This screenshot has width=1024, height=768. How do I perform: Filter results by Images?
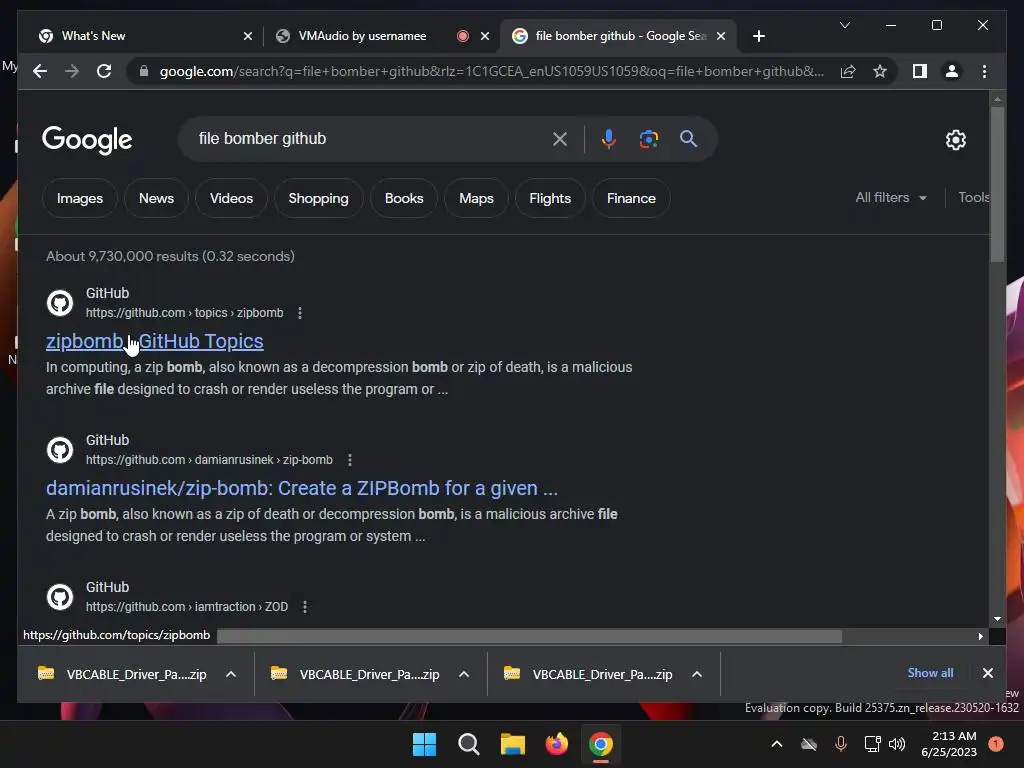pos(80,198)
